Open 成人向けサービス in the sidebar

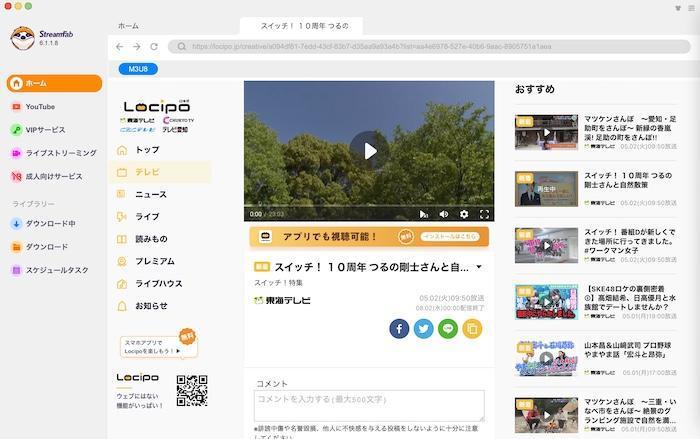(47, 176)
